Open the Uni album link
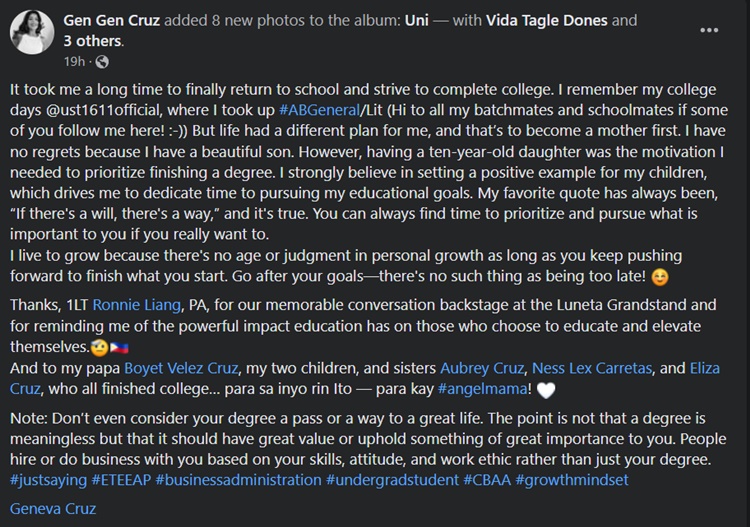 (x=417, y=21)
